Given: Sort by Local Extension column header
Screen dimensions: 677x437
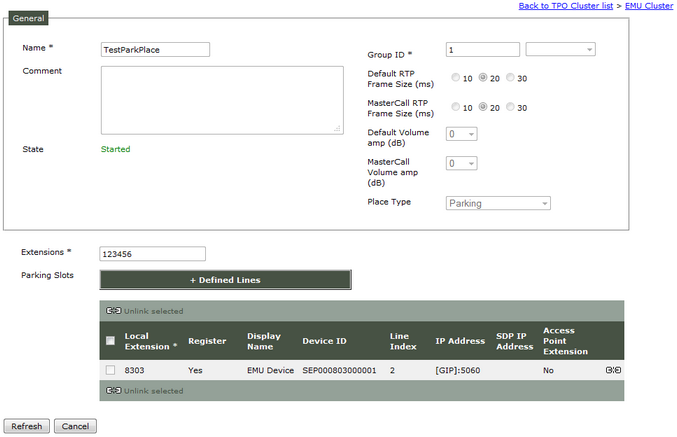Looking at the screenshot, I should tap(150, 341).
